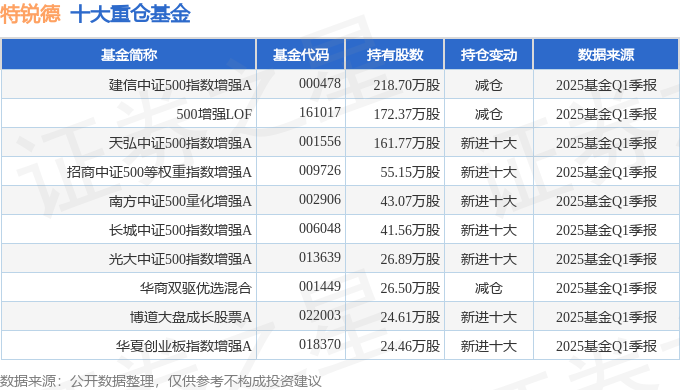The width and height of the screenshot is (680, 390).
Task: Select the 特锐德 stock title
Action: pos(30,14)
